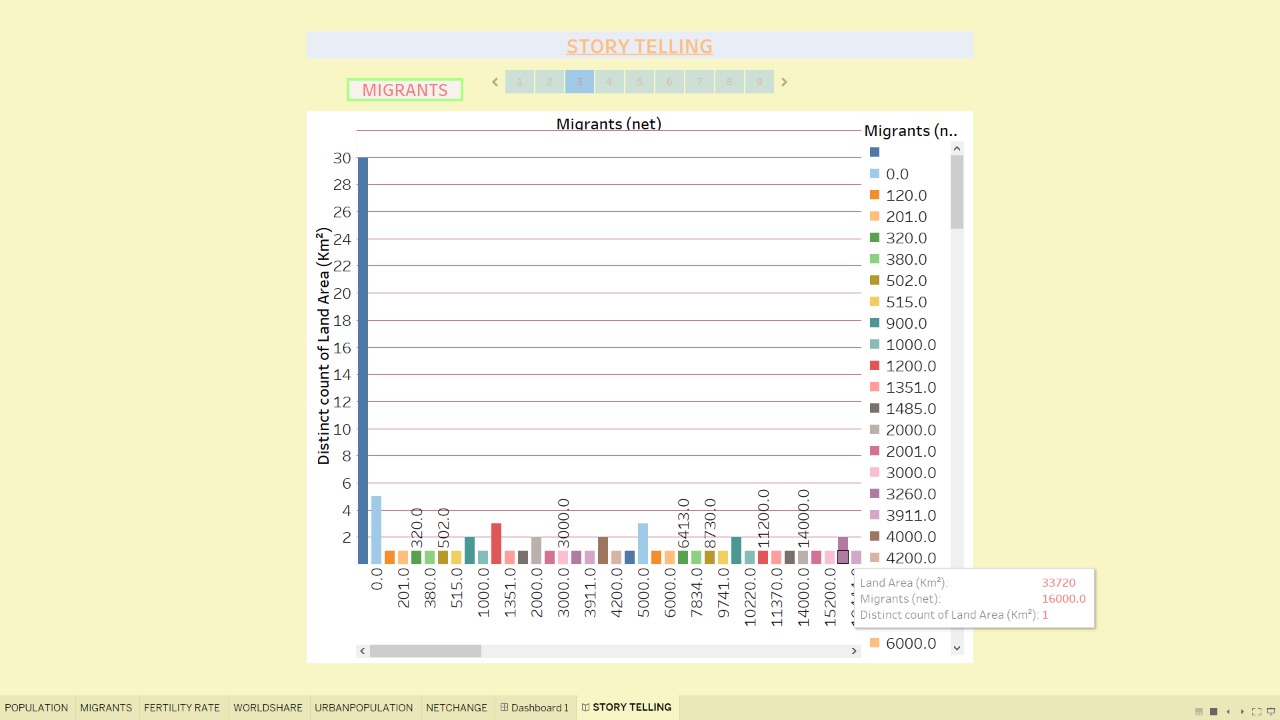Click legend entry 2000.0
The width and height of the screenshot is (1280, 720).
[911, 430]
